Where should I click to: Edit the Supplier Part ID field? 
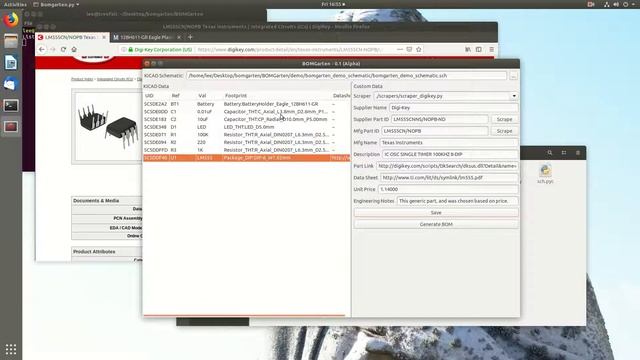pos(440,119)
